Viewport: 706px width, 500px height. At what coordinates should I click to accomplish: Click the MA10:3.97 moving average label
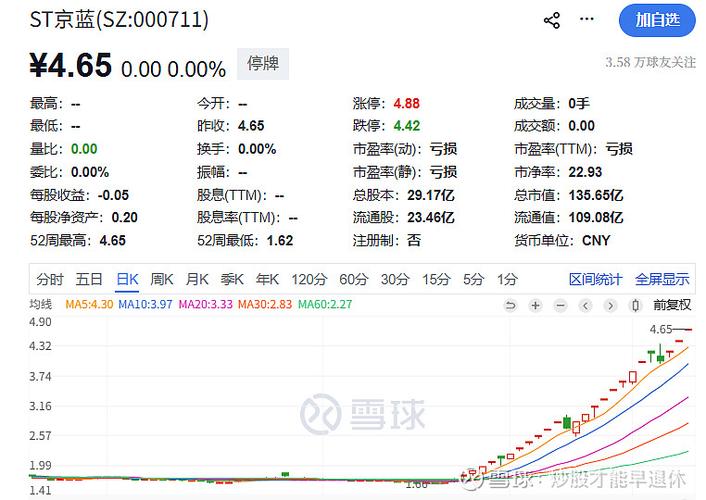(x=145, y=305)
